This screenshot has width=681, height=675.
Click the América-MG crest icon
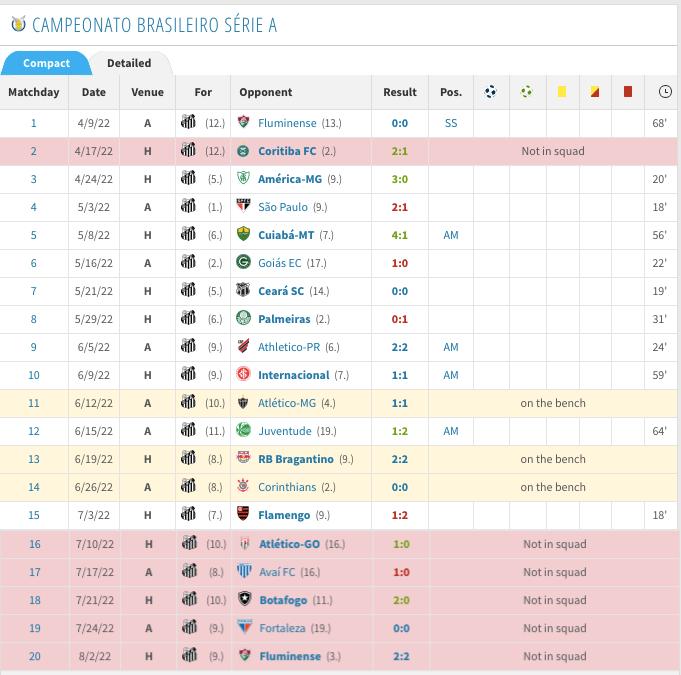click(243, 178)
